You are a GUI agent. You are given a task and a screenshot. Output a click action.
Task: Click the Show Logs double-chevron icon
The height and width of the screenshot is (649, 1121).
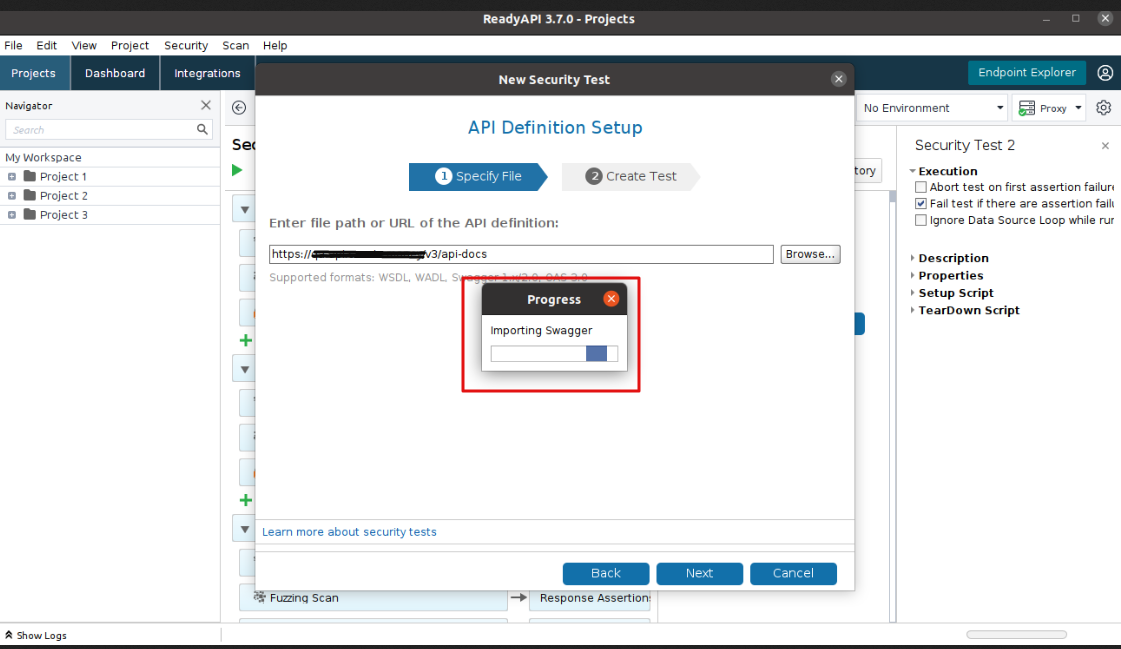point(9,635)
